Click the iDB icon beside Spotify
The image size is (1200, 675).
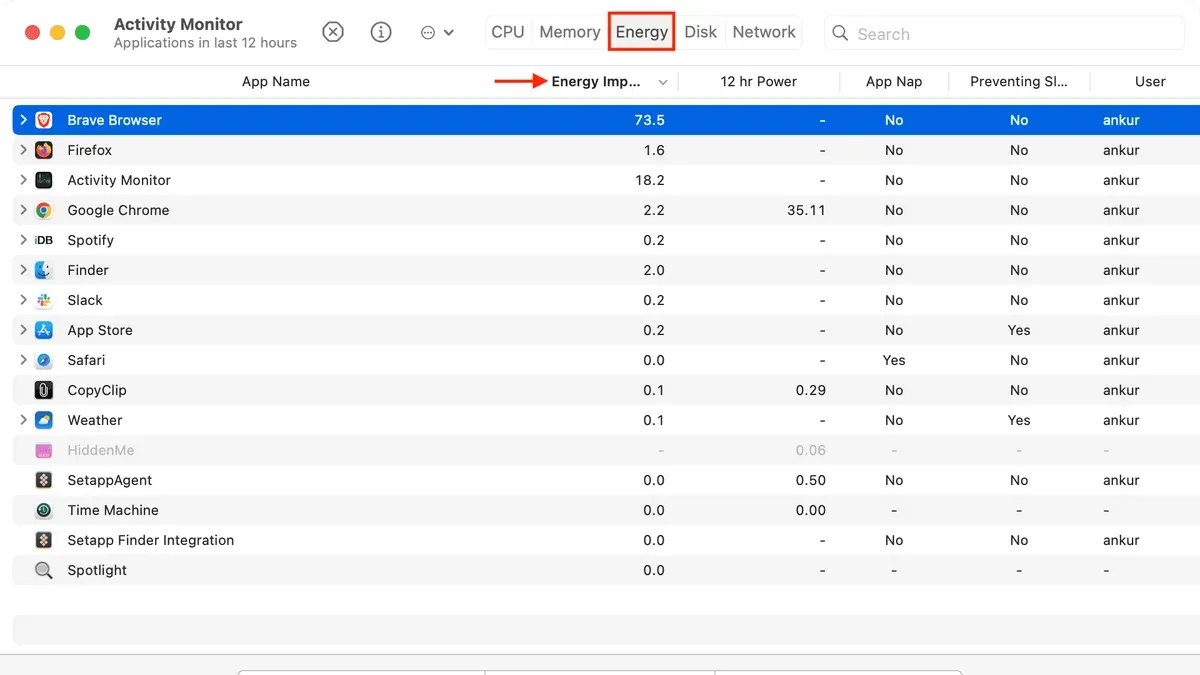tap(44, 240)
